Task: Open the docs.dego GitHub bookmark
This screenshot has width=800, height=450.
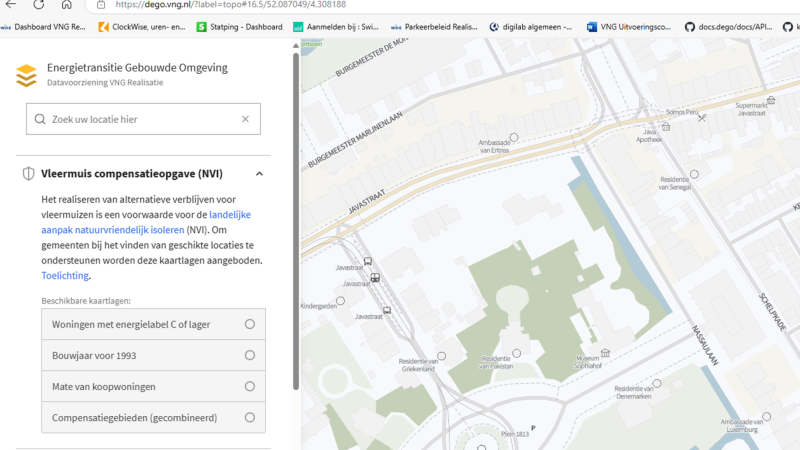Action: pos(729,27)
